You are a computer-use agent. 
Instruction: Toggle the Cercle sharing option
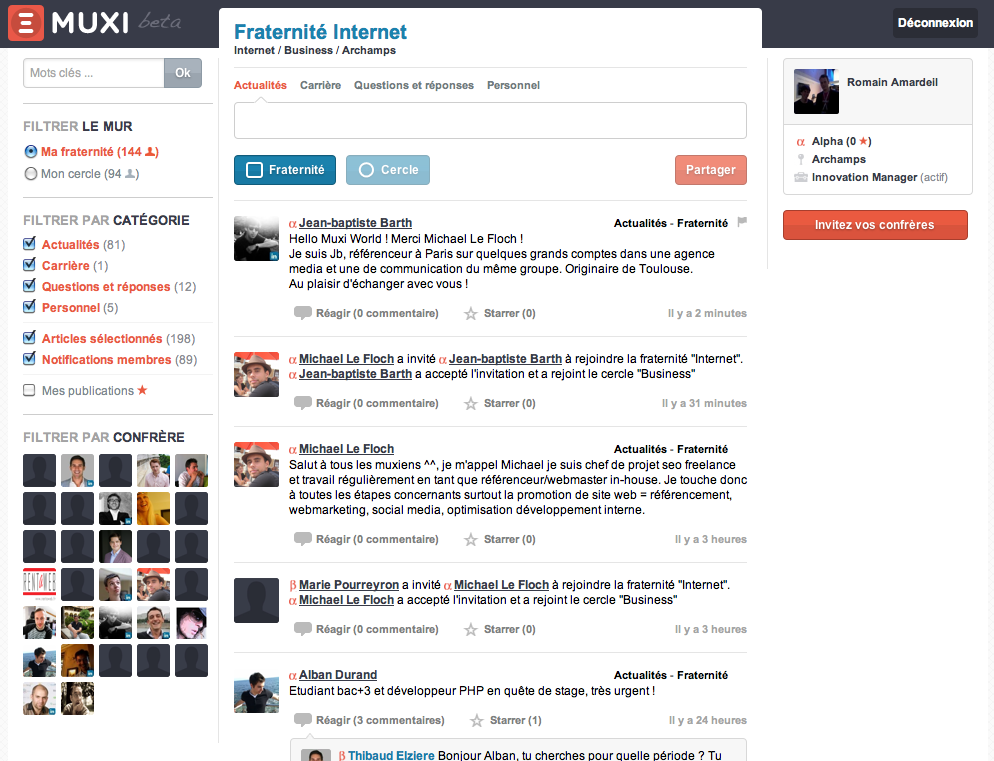pyautogui.click(x=388, y=170)
